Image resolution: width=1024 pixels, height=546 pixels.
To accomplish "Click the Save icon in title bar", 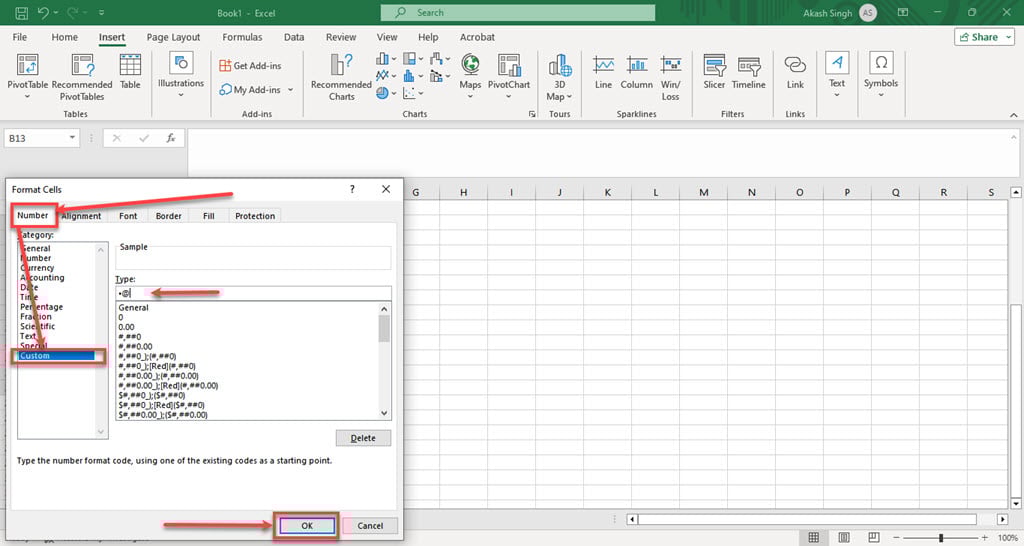I will click(x=22, y=12).
